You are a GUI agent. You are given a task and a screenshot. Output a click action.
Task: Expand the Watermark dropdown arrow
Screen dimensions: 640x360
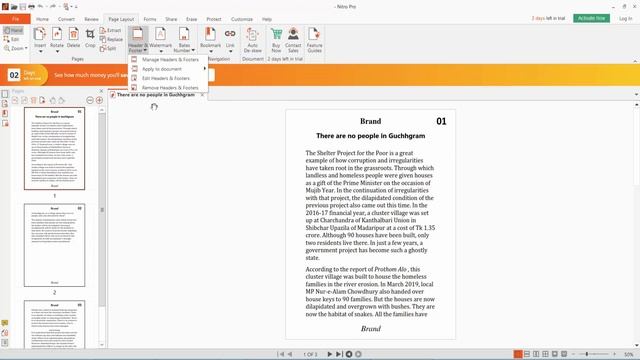(x=161, y=51)
